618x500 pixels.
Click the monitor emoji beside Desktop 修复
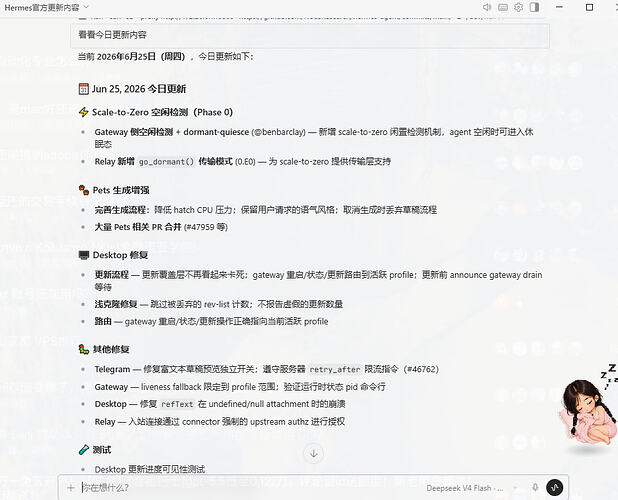coord(84,255)
